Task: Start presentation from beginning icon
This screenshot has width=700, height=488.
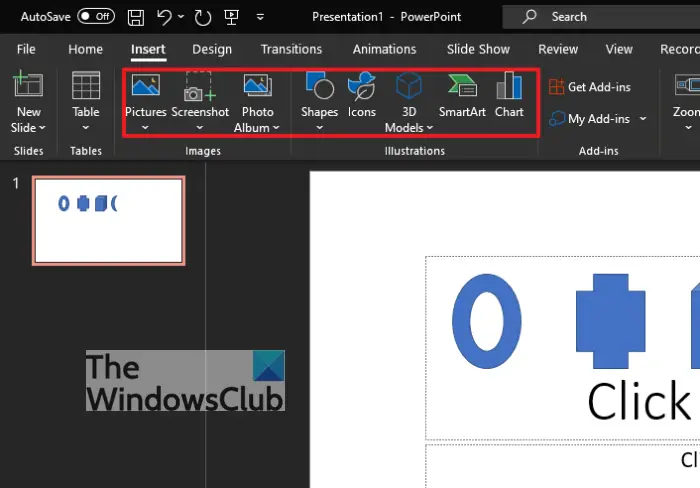Action: pos(231,17)
